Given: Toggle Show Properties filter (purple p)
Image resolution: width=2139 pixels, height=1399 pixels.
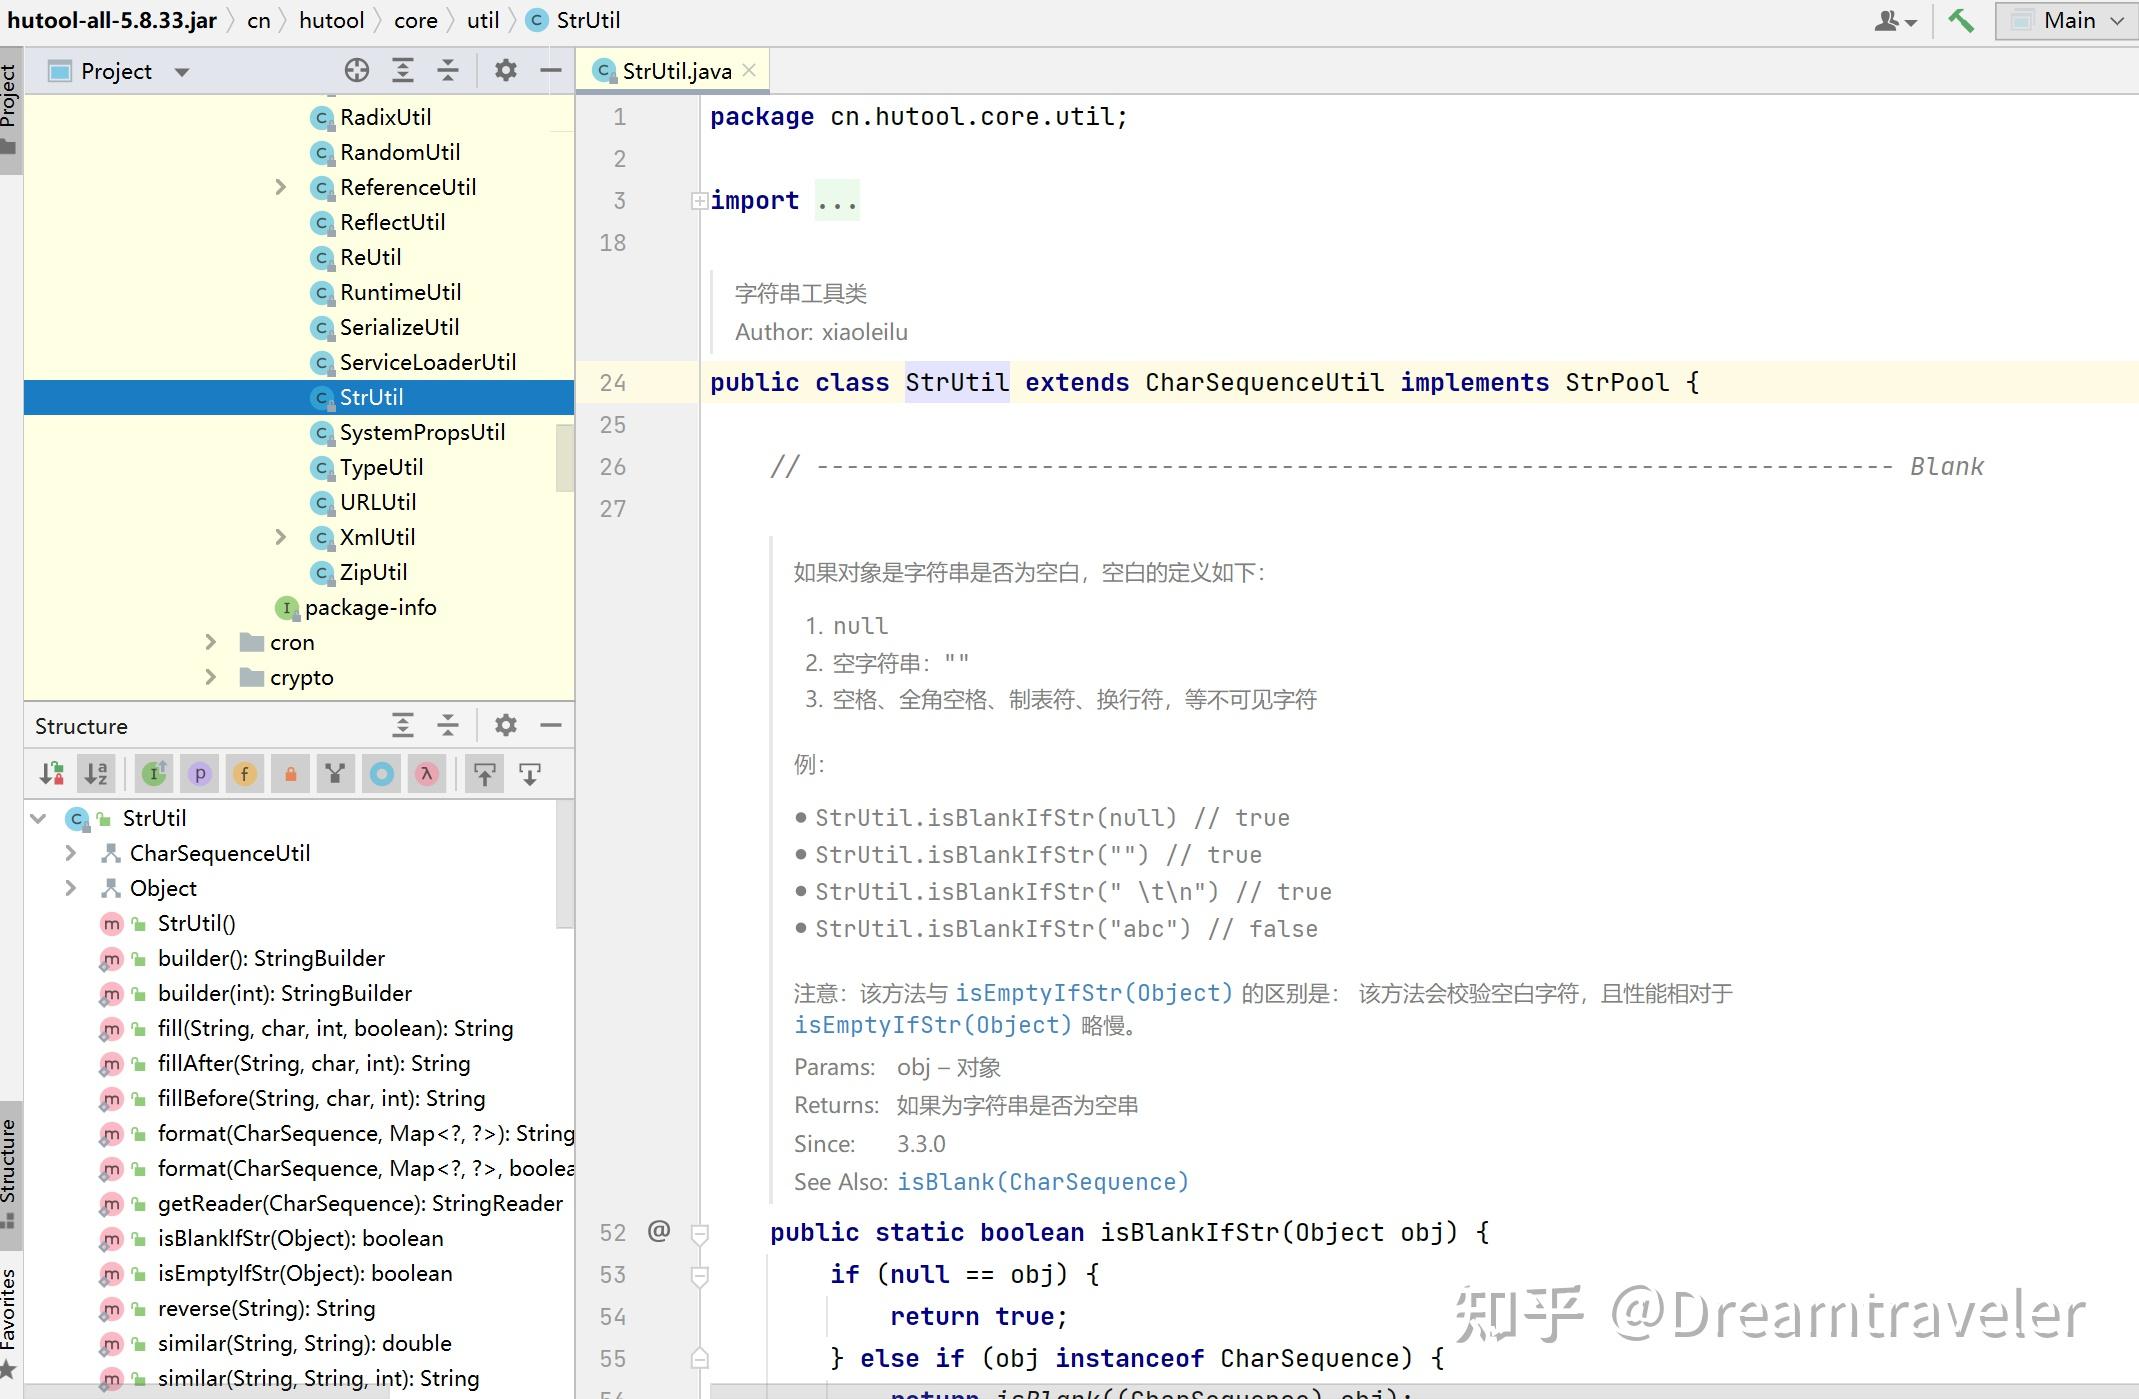Looking at the screenshot, I should 200,774.
